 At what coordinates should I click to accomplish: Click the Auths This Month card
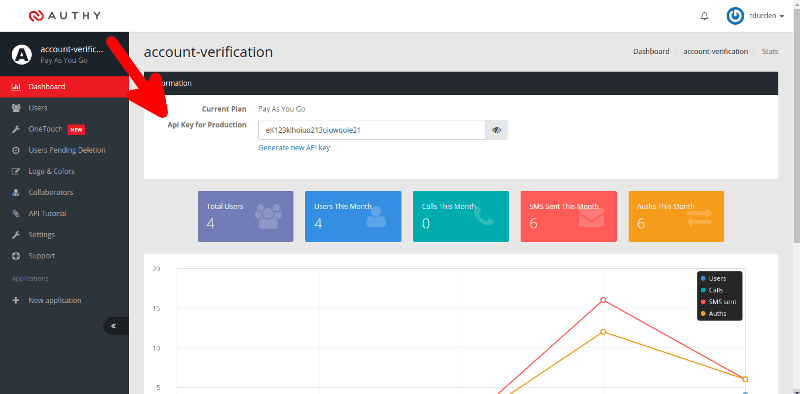pos(677,216)
